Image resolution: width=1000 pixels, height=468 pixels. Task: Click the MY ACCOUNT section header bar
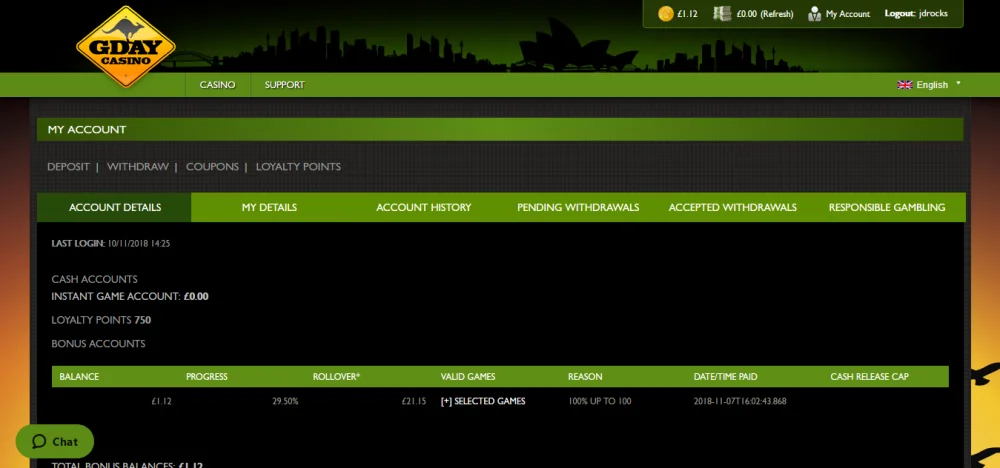(x=500, y=129)
